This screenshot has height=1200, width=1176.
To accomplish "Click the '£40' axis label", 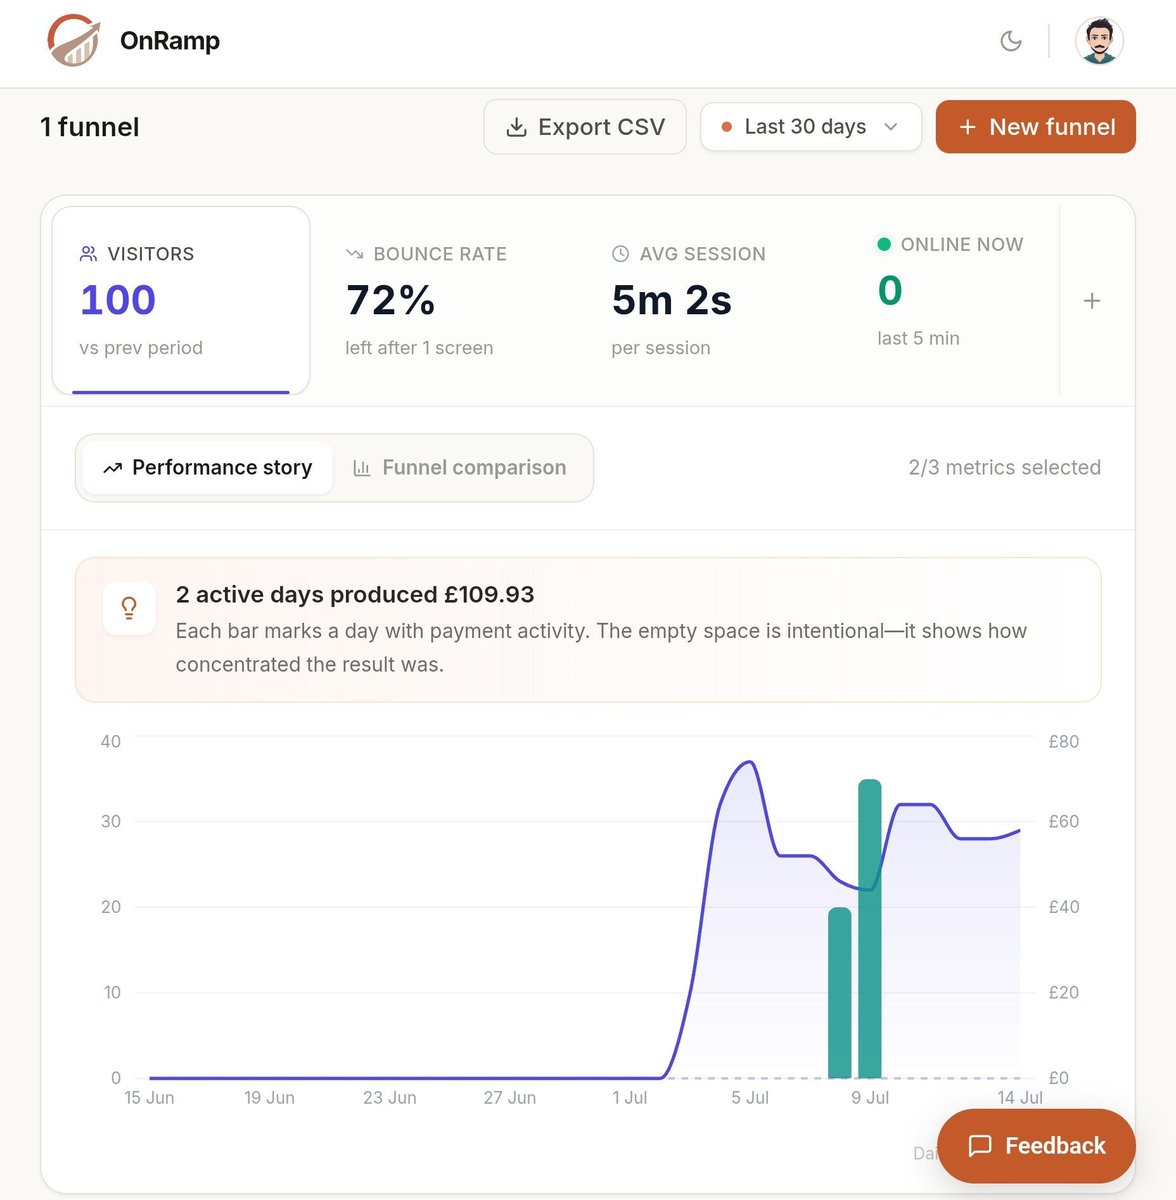I will (1064, 907).
